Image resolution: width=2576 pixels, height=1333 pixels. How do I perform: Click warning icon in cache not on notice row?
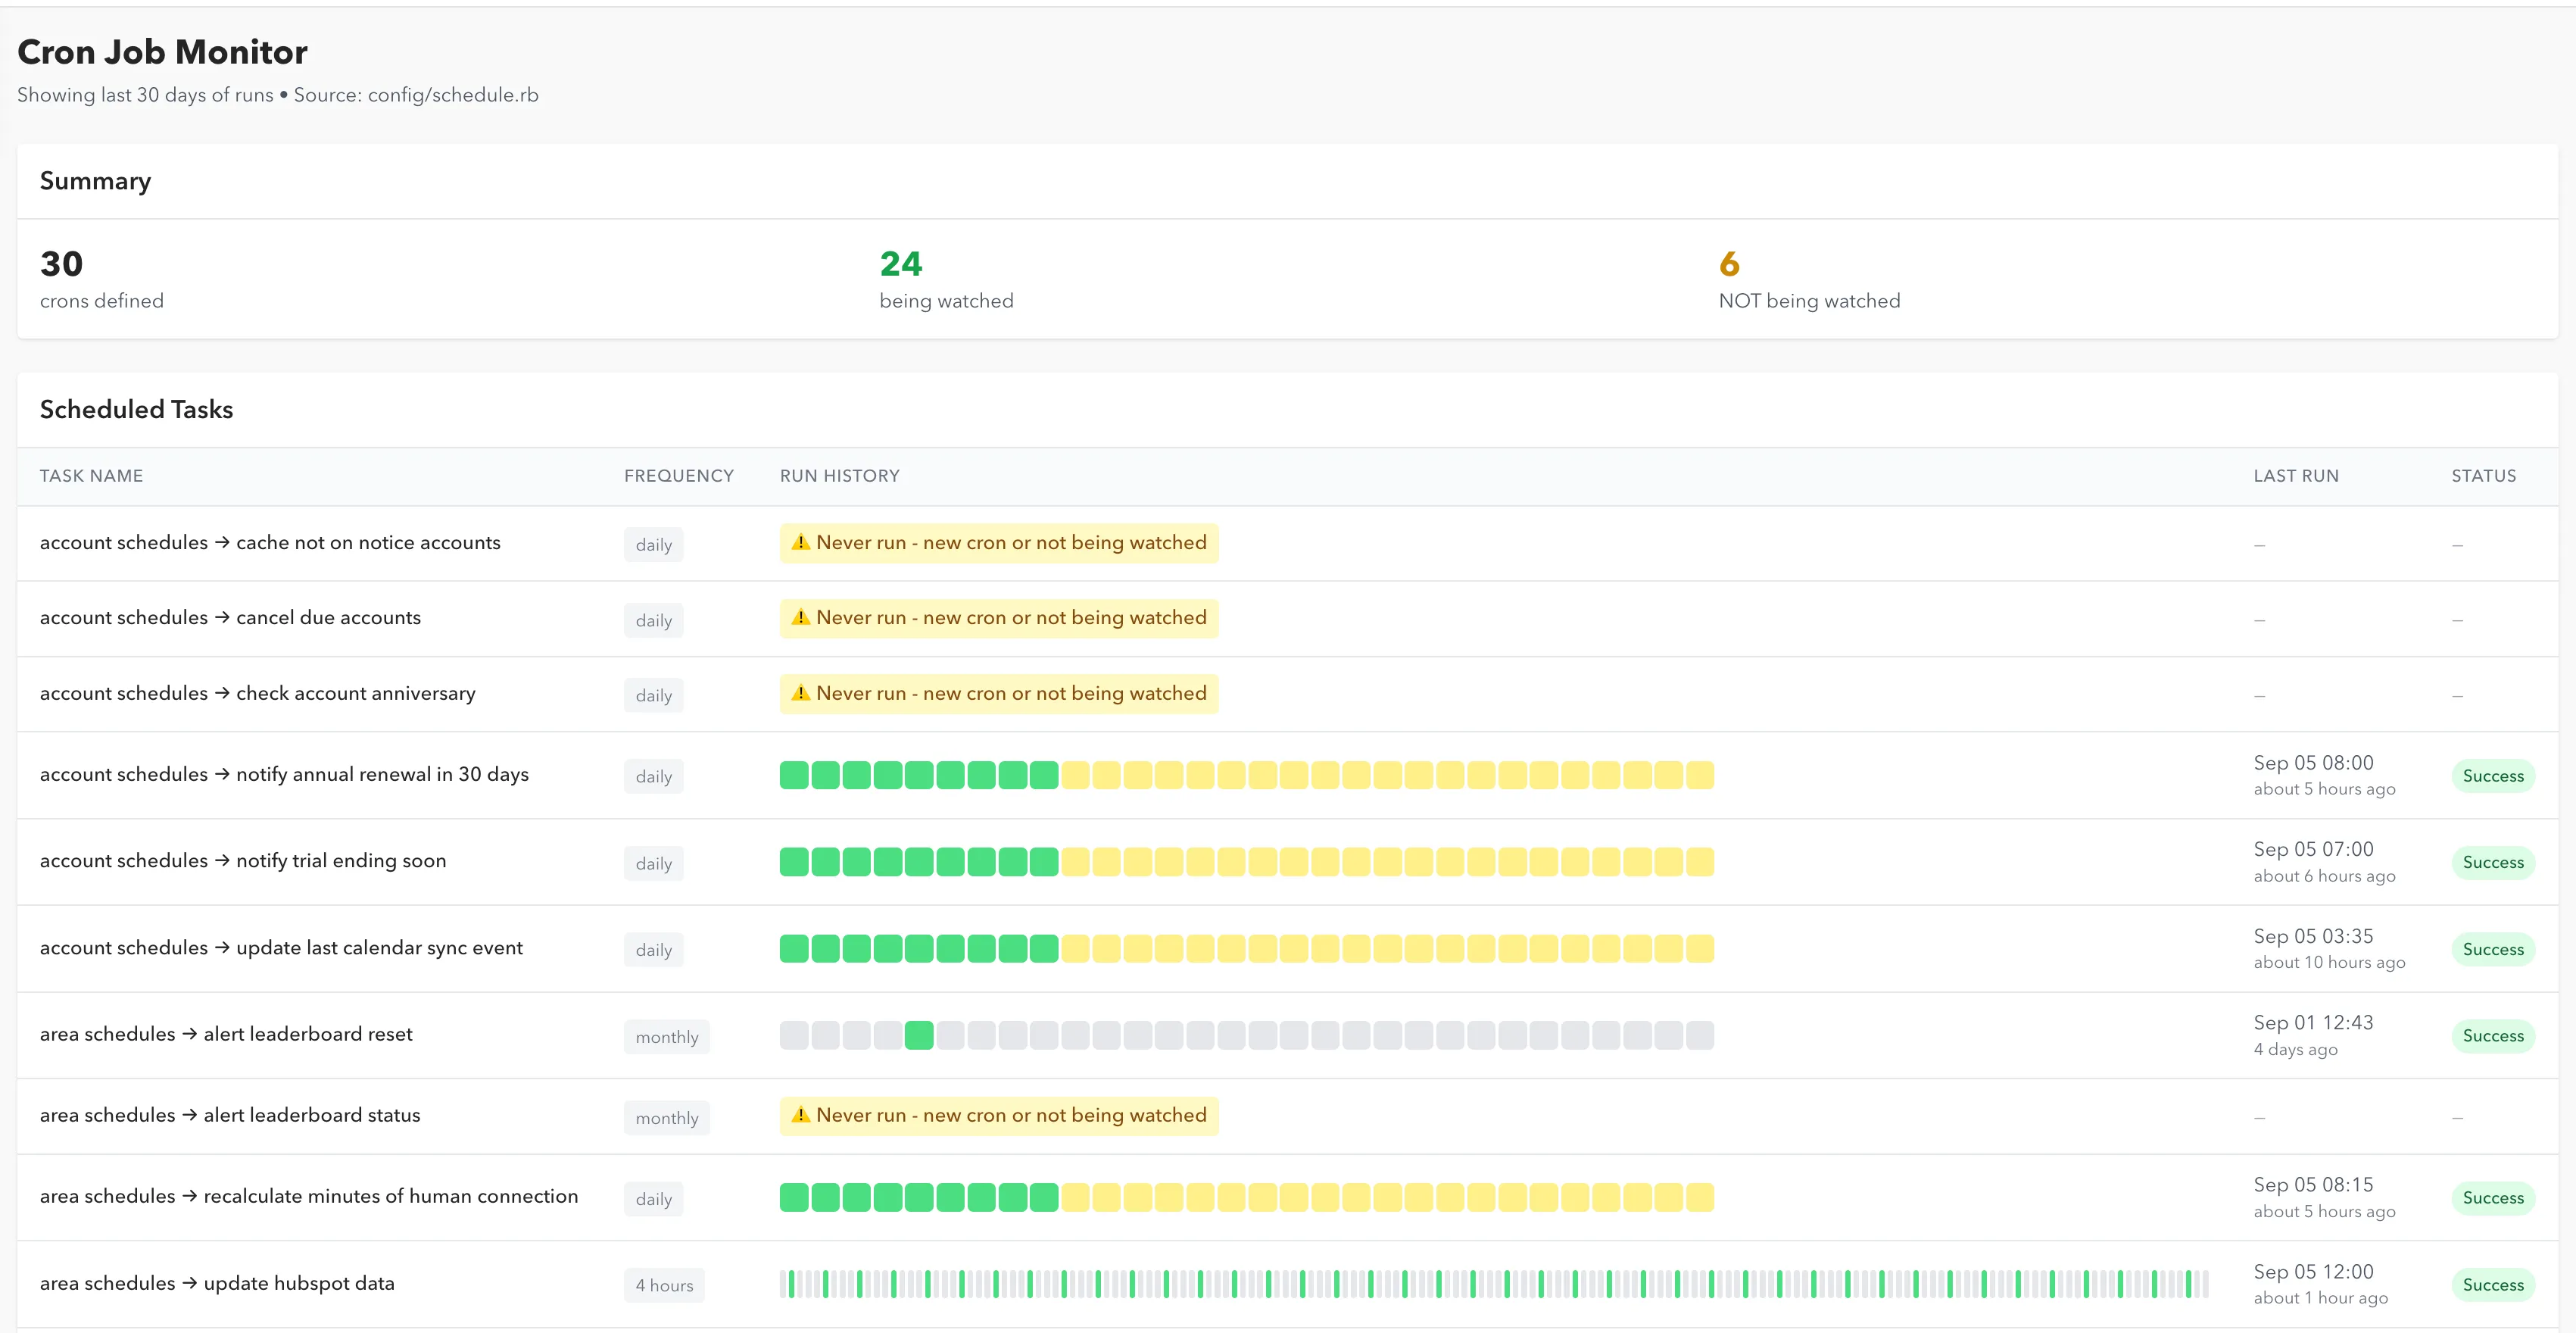pyautogui.click(x=800, y=542)
